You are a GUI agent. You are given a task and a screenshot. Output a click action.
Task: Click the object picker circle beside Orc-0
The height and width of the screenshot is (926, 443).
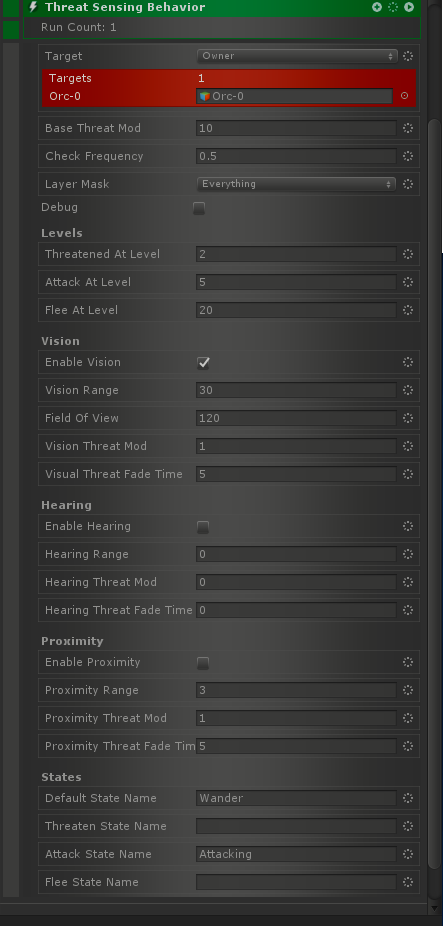pos(405,96)
